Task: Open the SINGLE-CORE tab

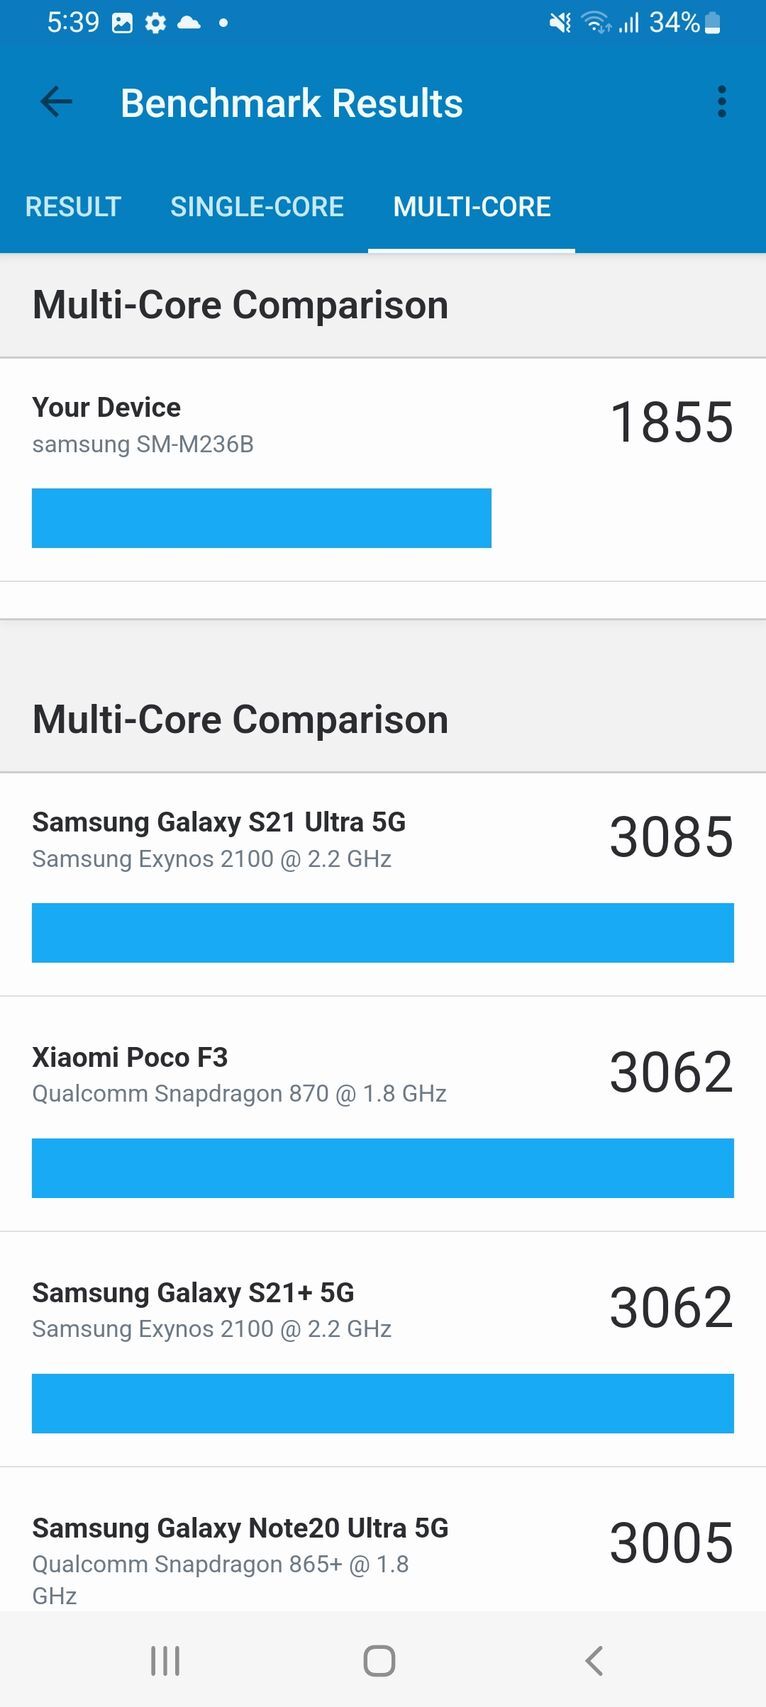Action: [256, 207]
